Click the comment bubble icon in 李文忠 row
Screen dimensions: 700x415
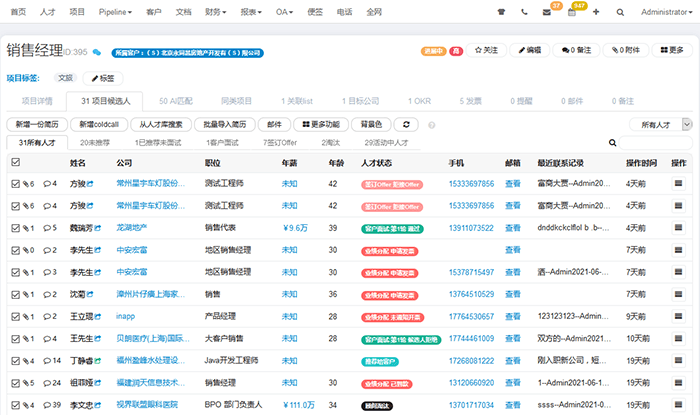[48, 403]
